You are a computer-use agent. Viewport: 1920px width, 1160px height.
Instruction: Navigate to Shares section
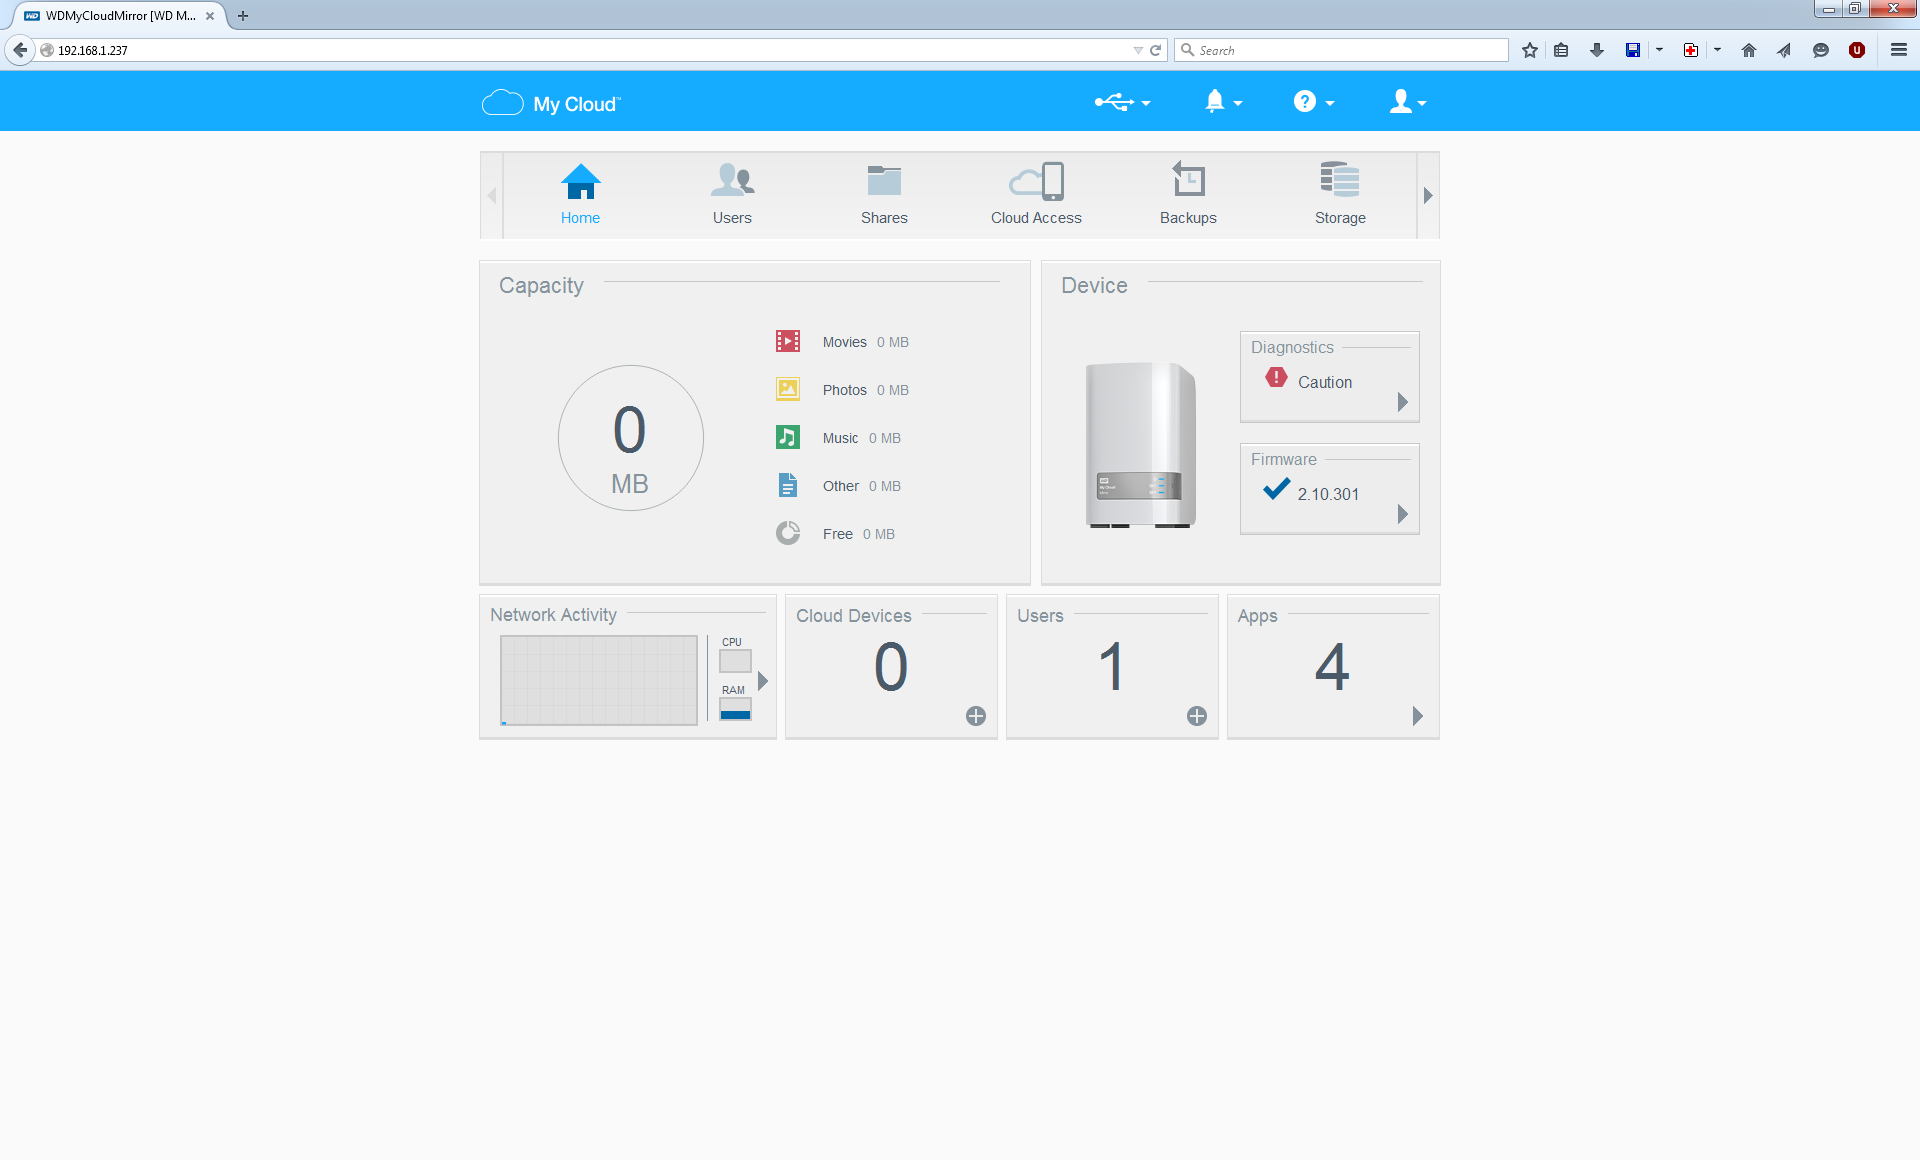click(x=883, y=192)
